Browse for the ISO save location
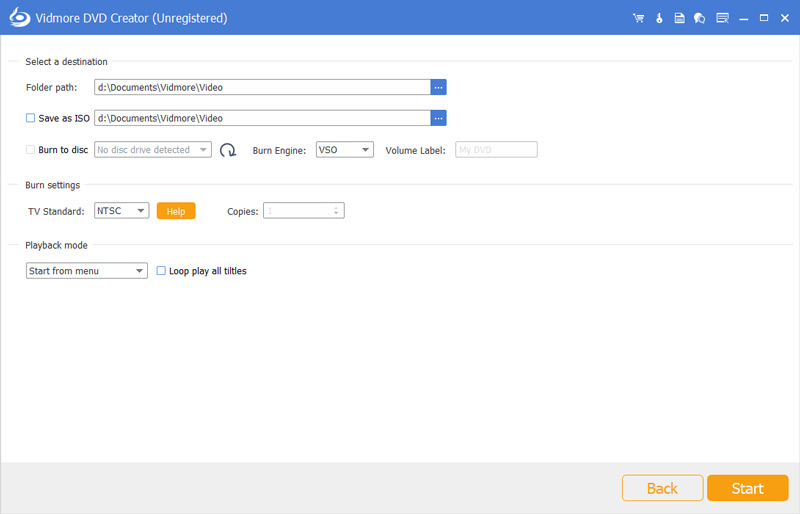Image resolution: width=800 pixels, height=514 pixels. pyautogui.click(x=438, y=118)
